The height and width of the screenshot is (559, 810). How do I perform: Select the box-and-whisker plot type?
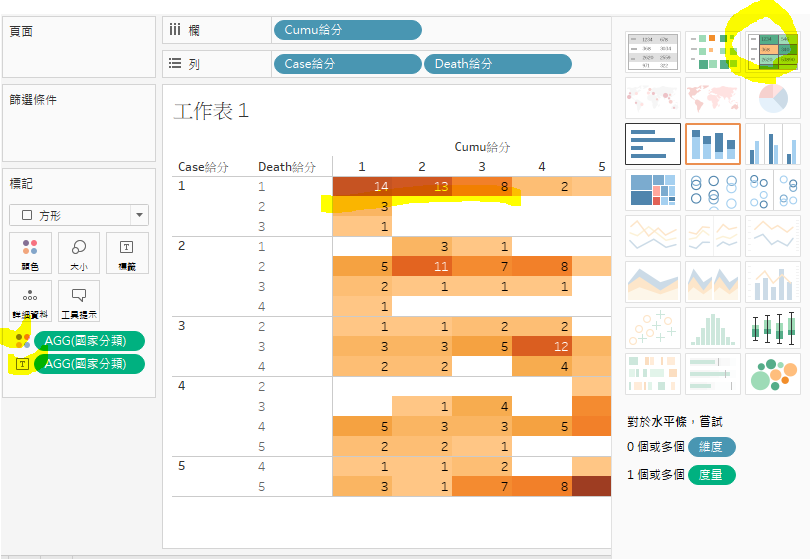tap(773, 328)
